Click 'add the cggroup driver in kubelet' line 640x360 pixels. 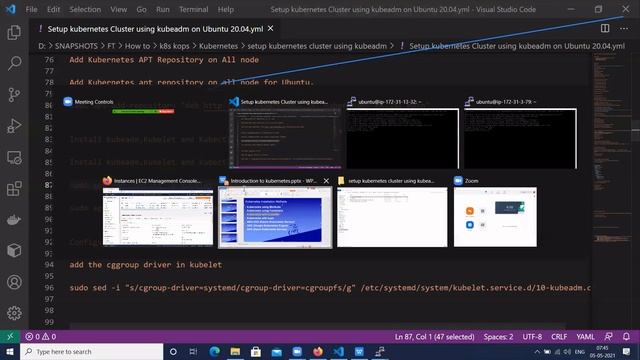pos(146,265)
